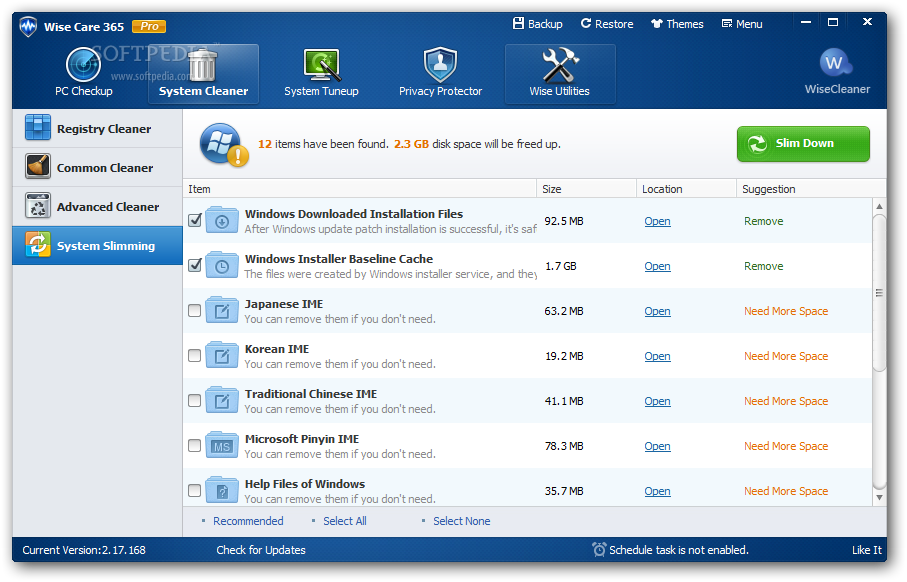This screenshot has height=582, width=907.
Task: Click the Wise Care 365 logo icon
Action: click(28, 27)
